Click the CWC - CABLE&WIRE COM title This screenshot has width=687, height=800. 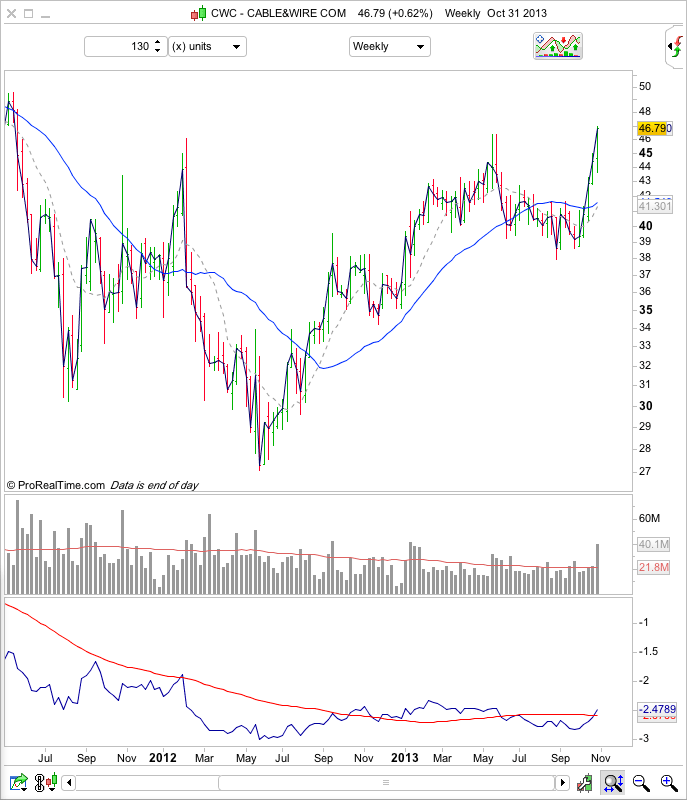click(278, 13)
